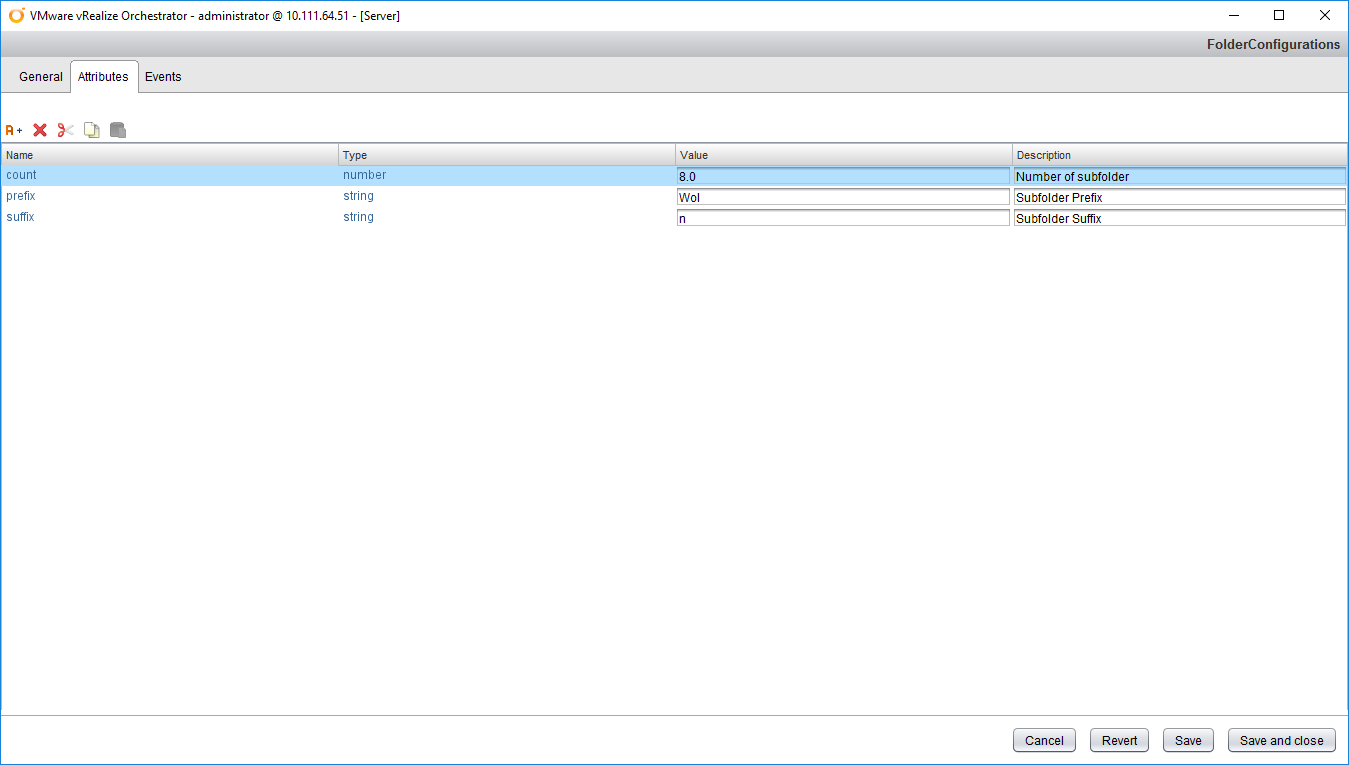Switch to the General tab
1349x765 pixels.
[41, 77]
